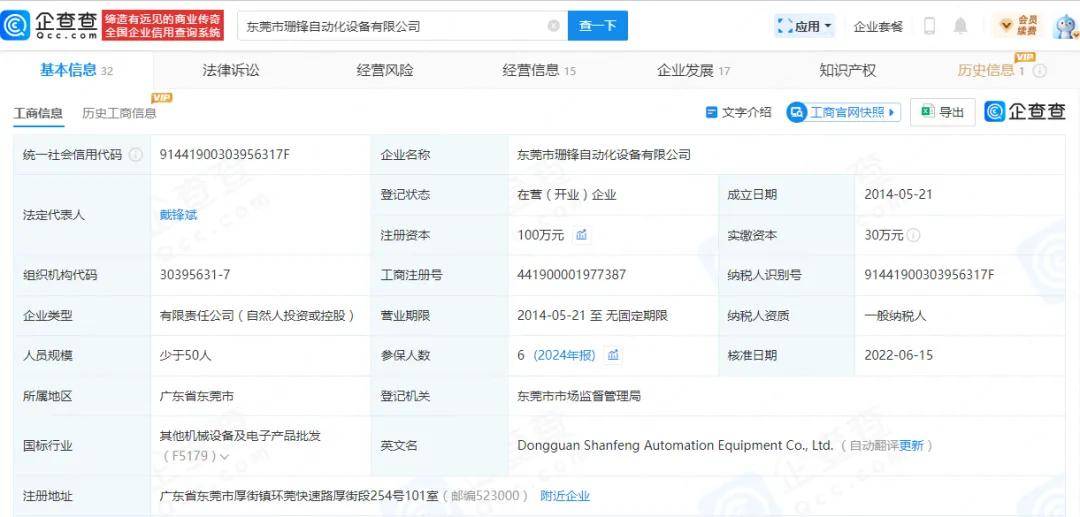Click info icon beside 统一社会信用代码
Viewport: 1080px width, 517px height.
[137, 155]
